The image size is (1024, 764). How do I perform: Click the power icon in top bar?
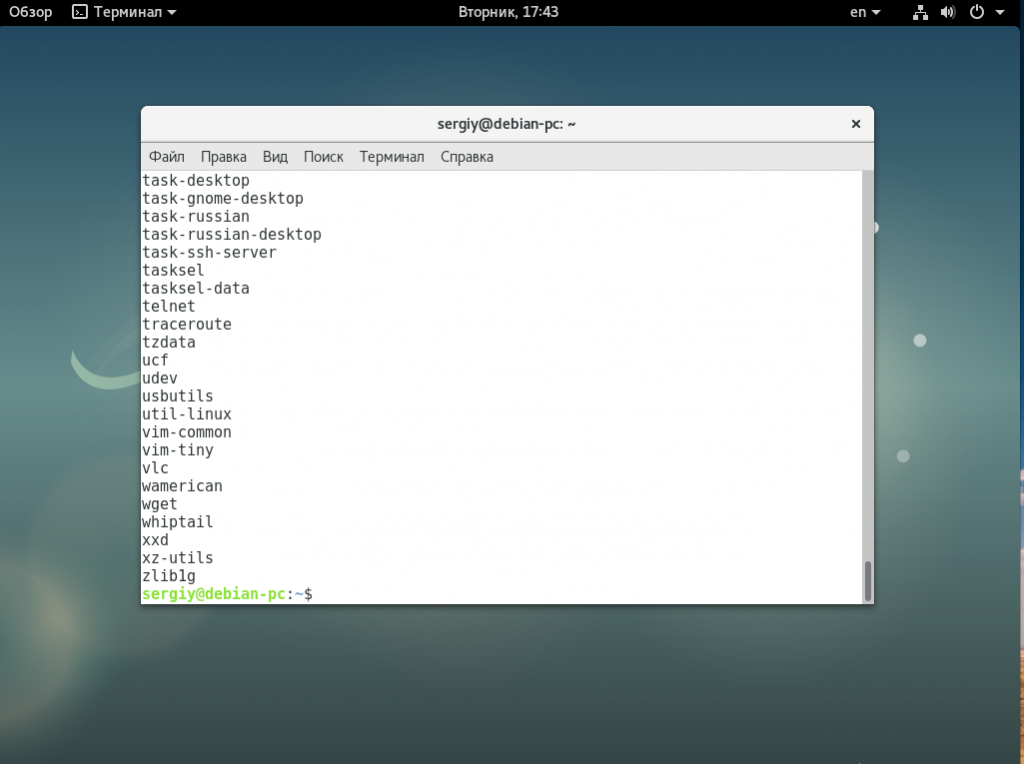coord(977,12)
